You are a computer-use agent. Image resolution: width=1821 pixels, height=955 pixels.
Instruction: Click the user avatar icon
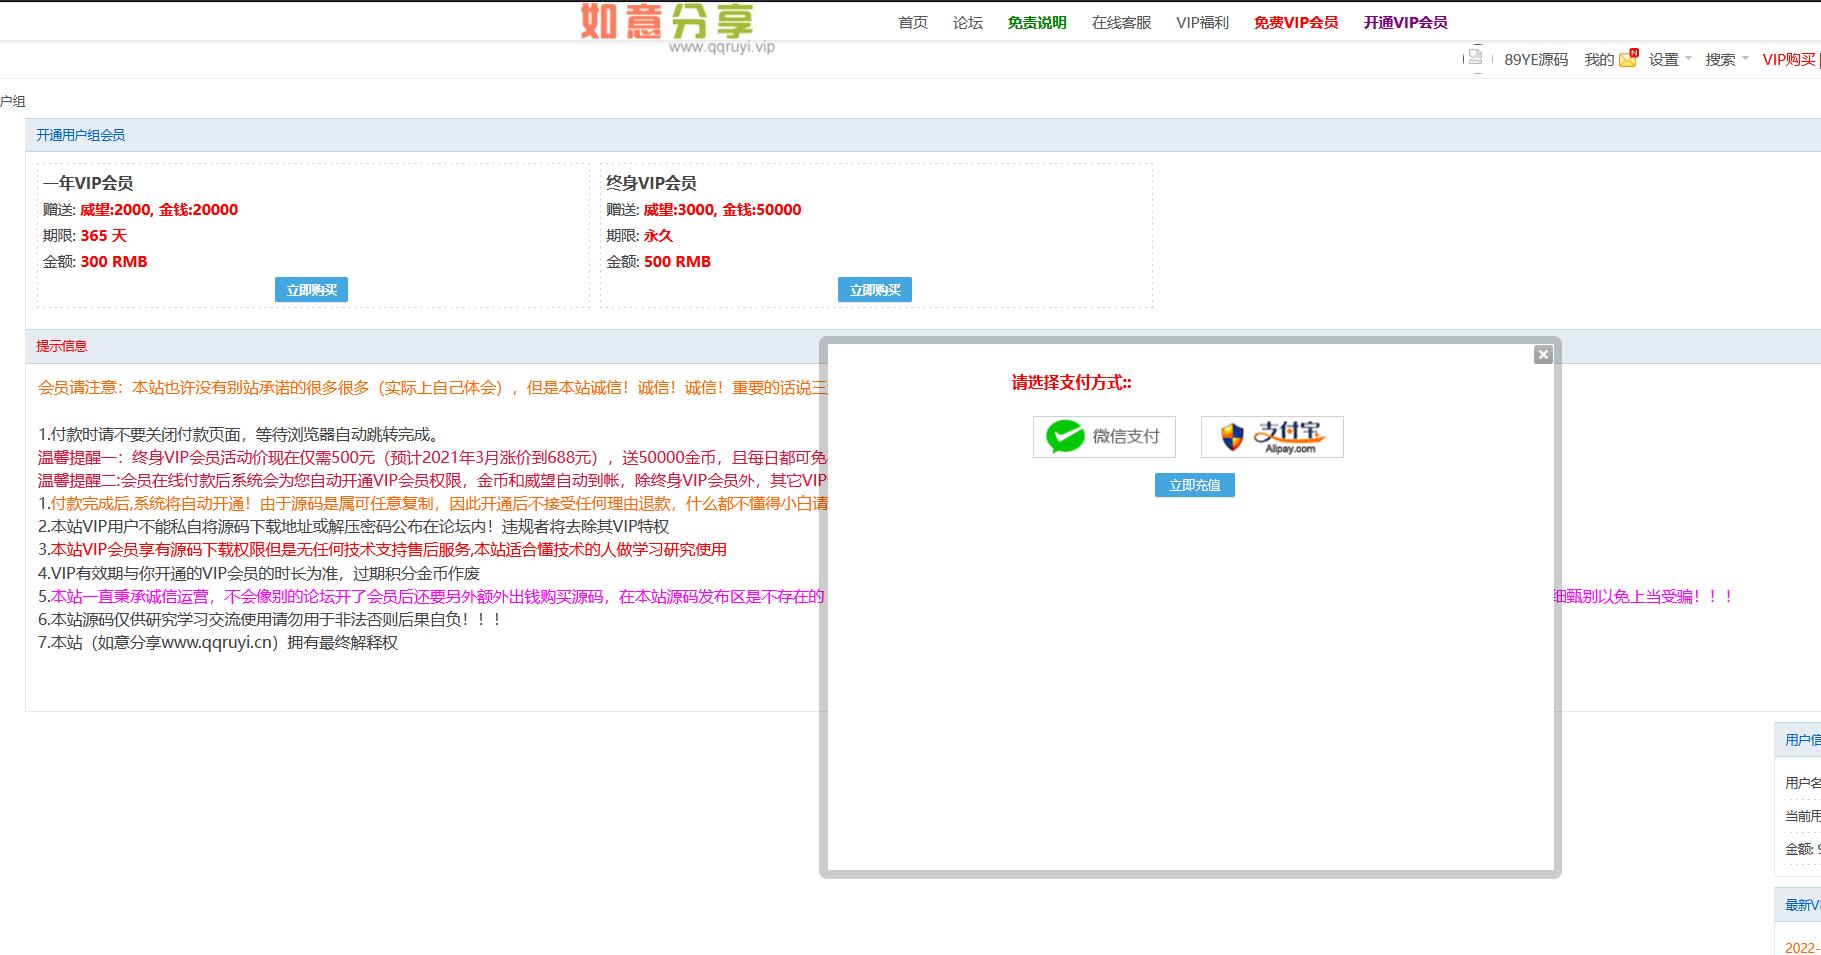[x=1475, y=59]
